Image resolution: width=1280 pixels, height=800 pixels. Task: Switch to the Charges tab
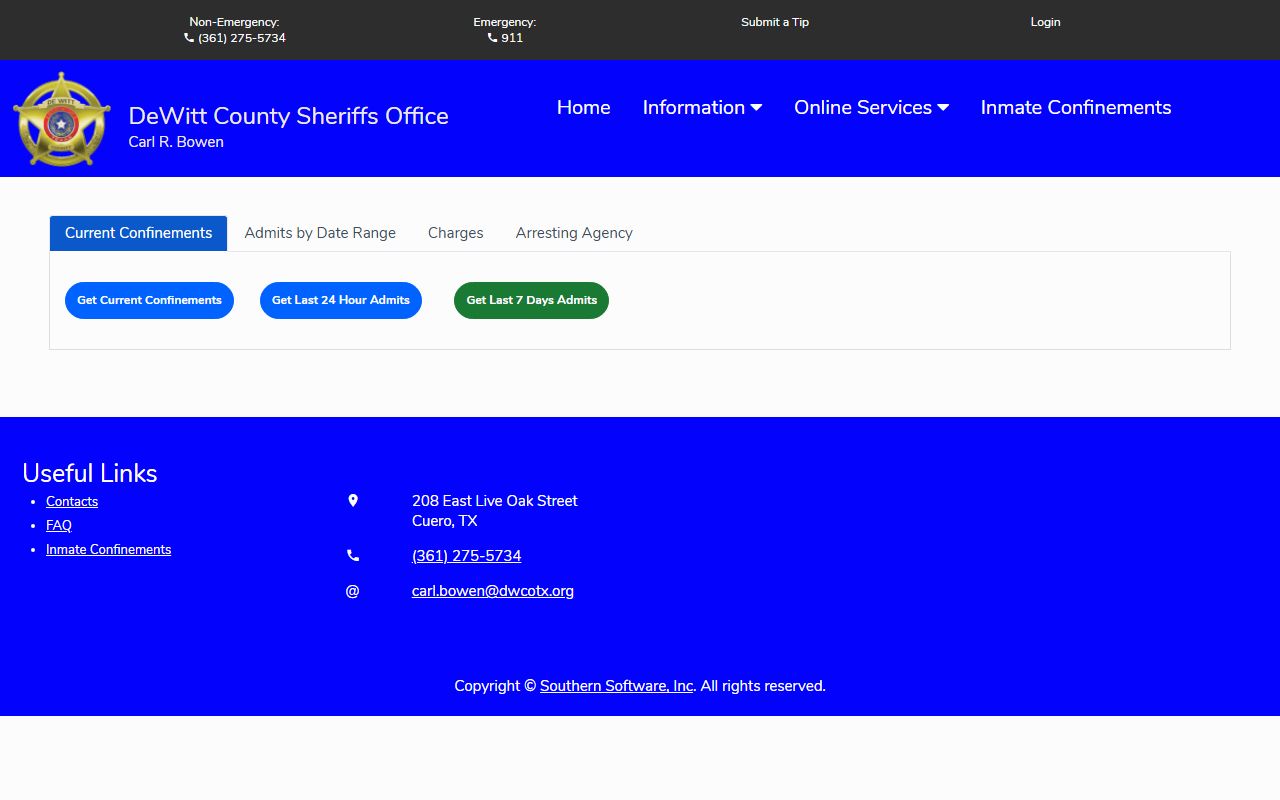click(456, 233)
